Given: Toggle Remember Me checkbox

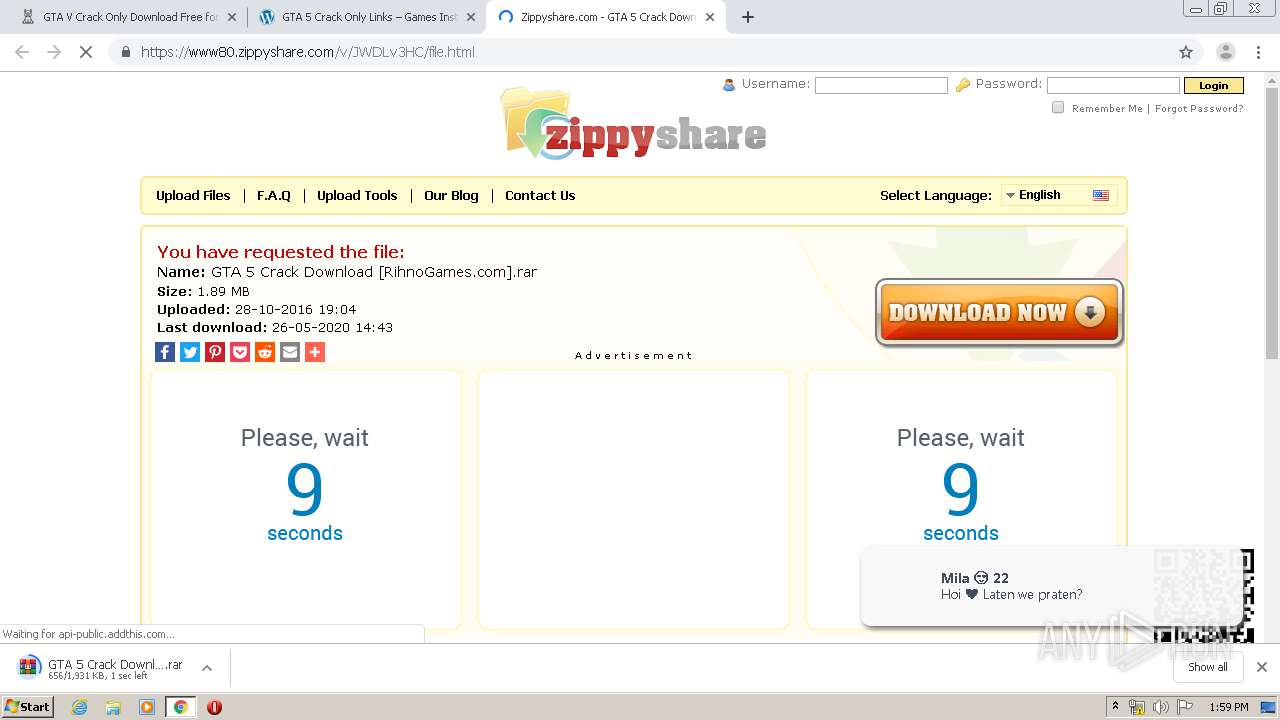Looking at the screenshot, I should [1058, 107].
